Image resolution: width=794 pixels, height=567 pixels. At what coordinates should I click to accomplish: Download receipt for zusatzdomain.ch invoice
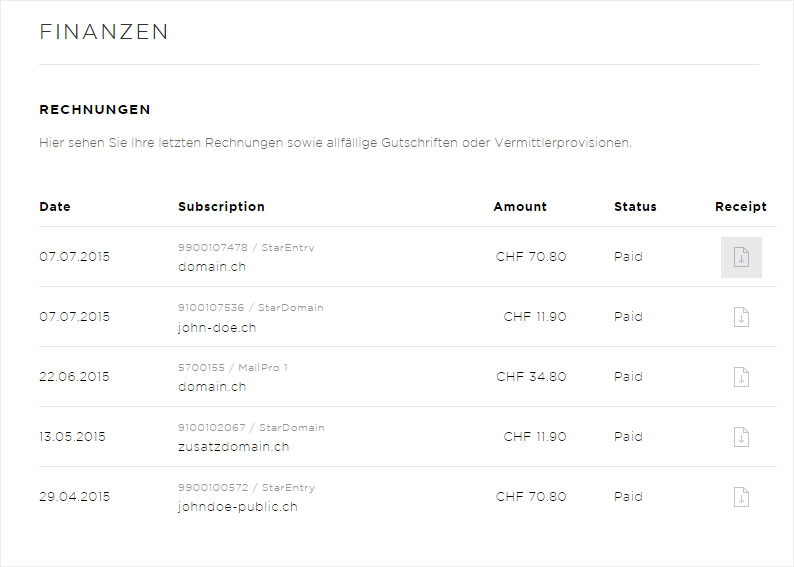tap(741, 437)
